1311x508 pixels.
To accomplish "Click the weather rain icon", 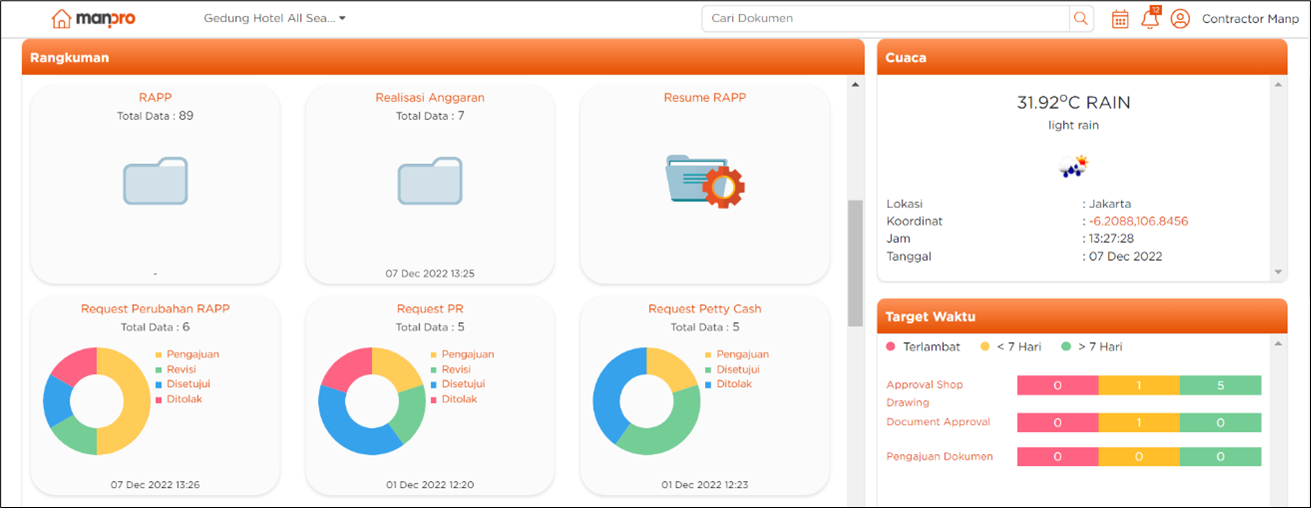I will coord(1074,166).
